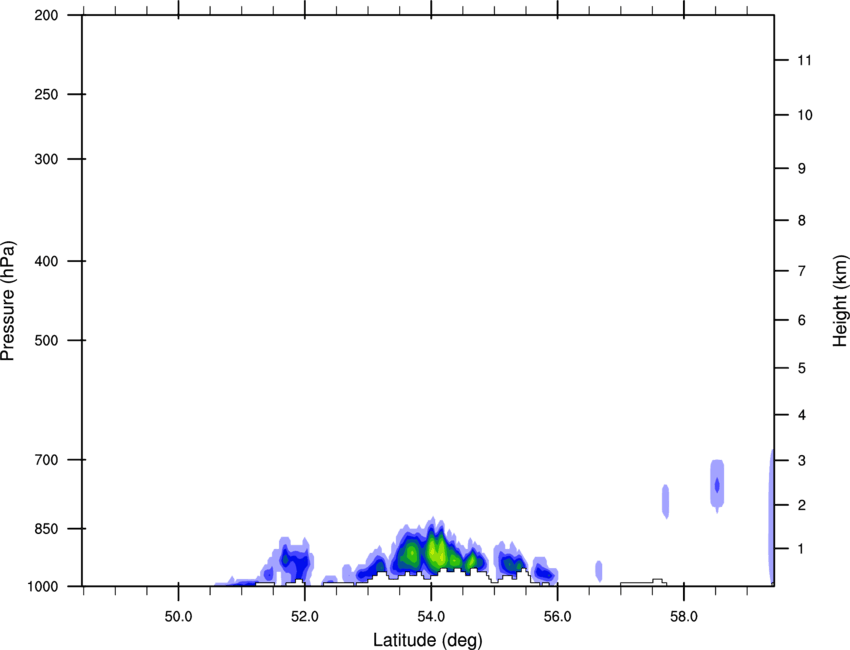The width and height of the screenshot is (850, 650).
Task: Pick the 8 km height label
Action: pos(802,220)
